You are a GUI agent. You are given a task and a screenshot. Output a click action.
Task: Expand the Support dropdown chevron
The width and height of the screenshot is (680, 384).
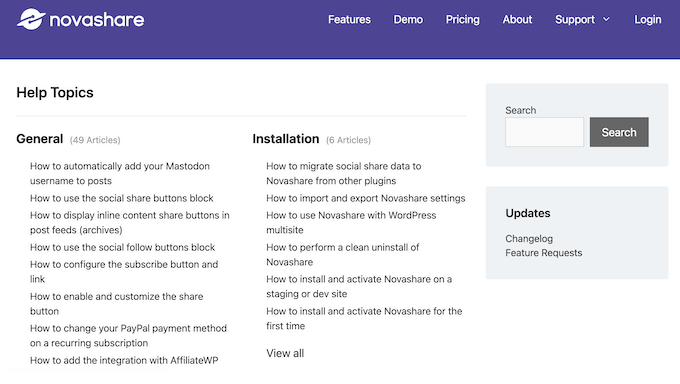pos(606,20)
